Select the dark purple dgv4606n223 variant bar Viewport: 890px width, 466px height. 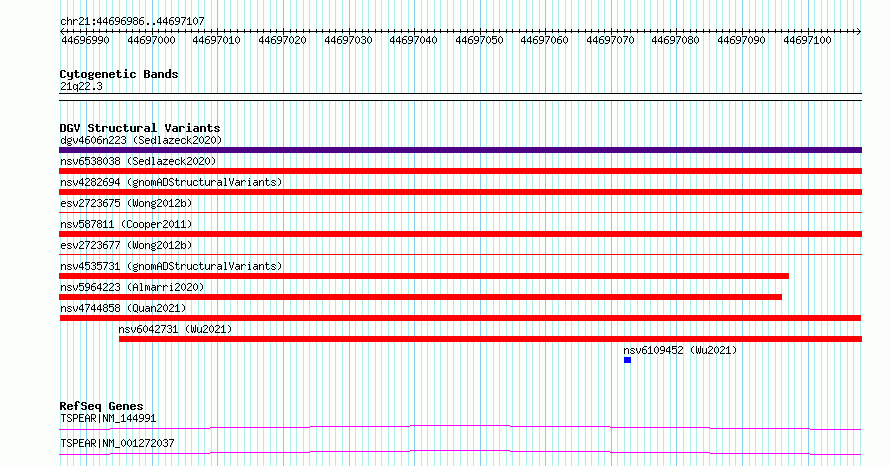tap(460, 150)
